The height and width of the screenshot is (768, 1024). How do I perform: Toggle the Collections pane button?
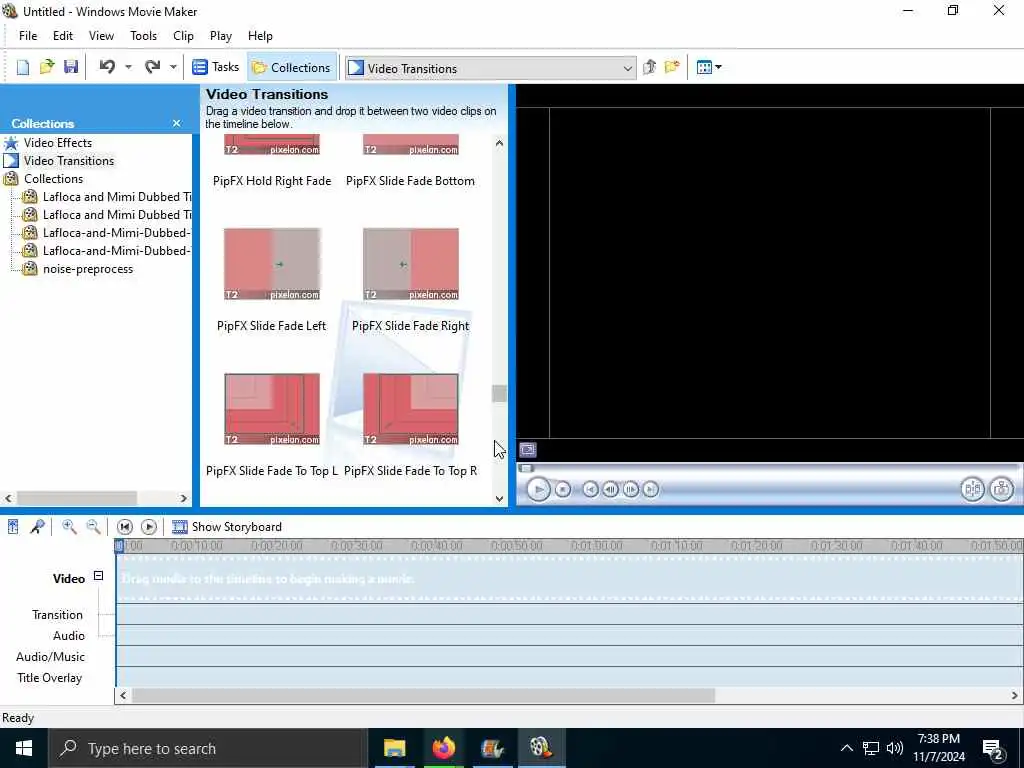pos(291,67)
